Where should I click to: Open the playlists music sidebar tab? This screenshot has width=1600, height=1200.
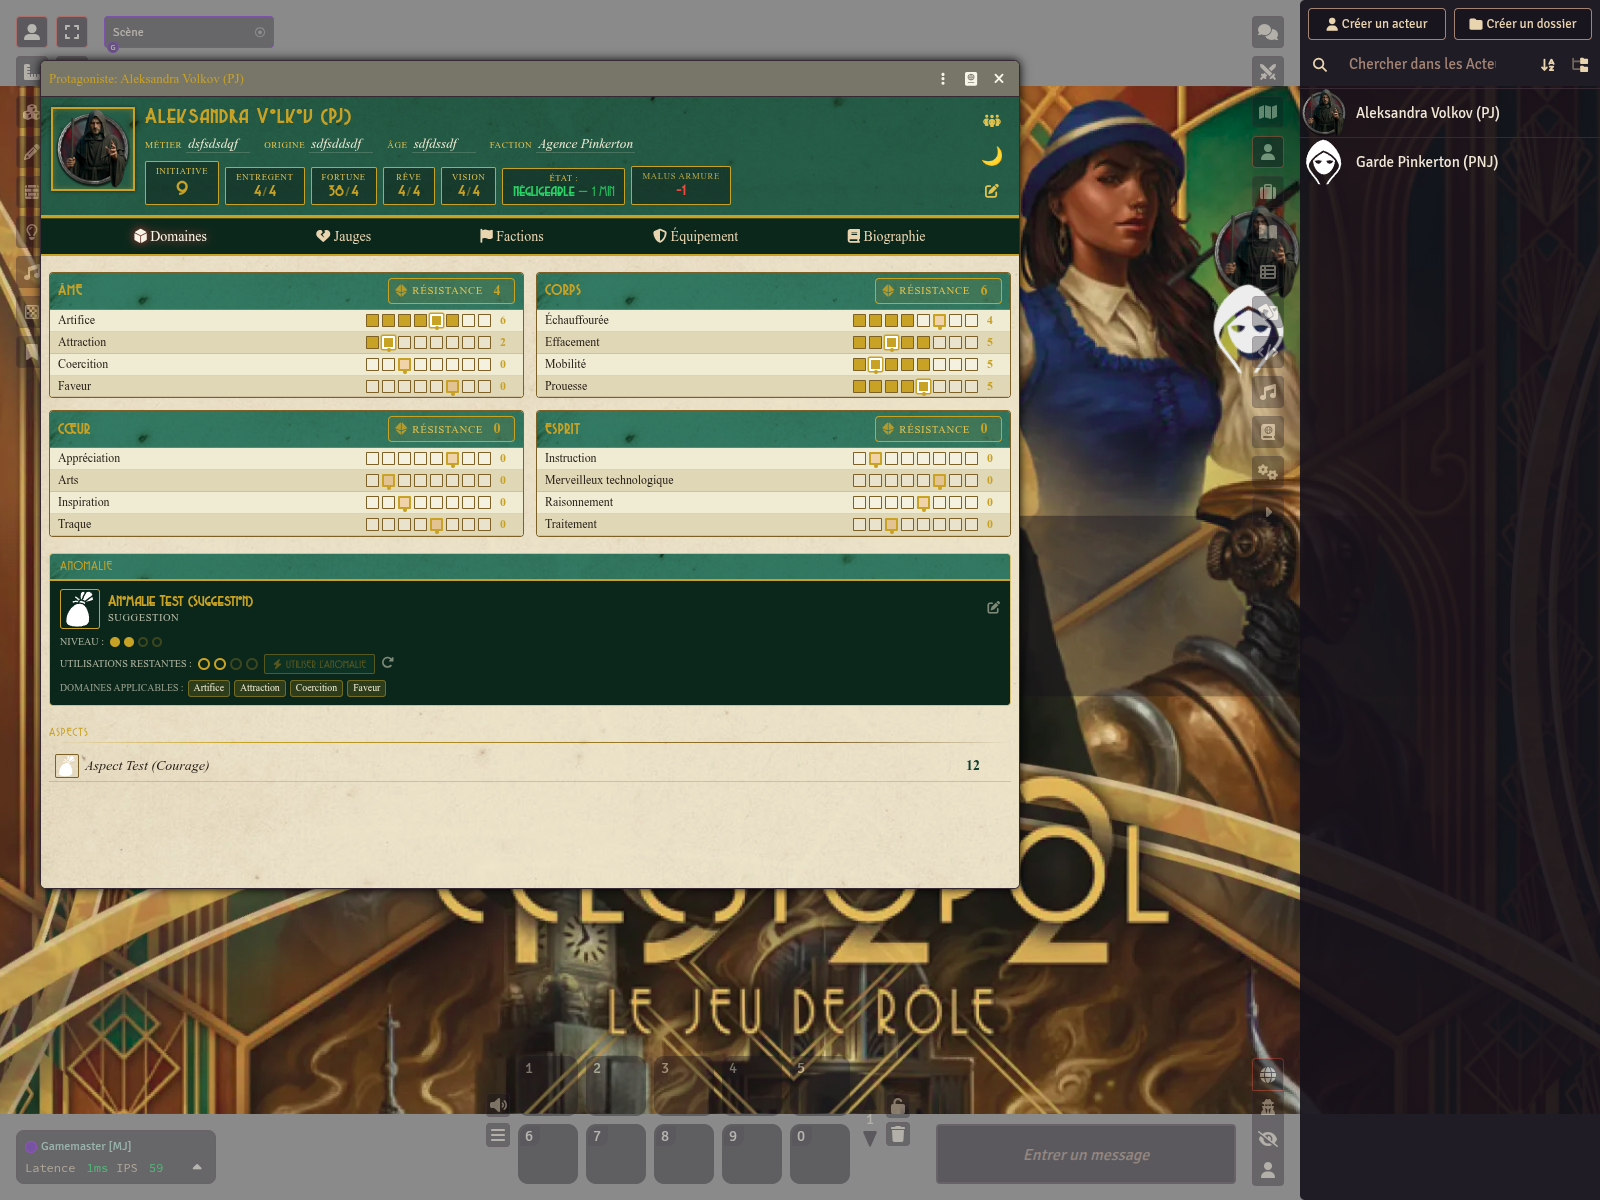[x=1268, y=392]
